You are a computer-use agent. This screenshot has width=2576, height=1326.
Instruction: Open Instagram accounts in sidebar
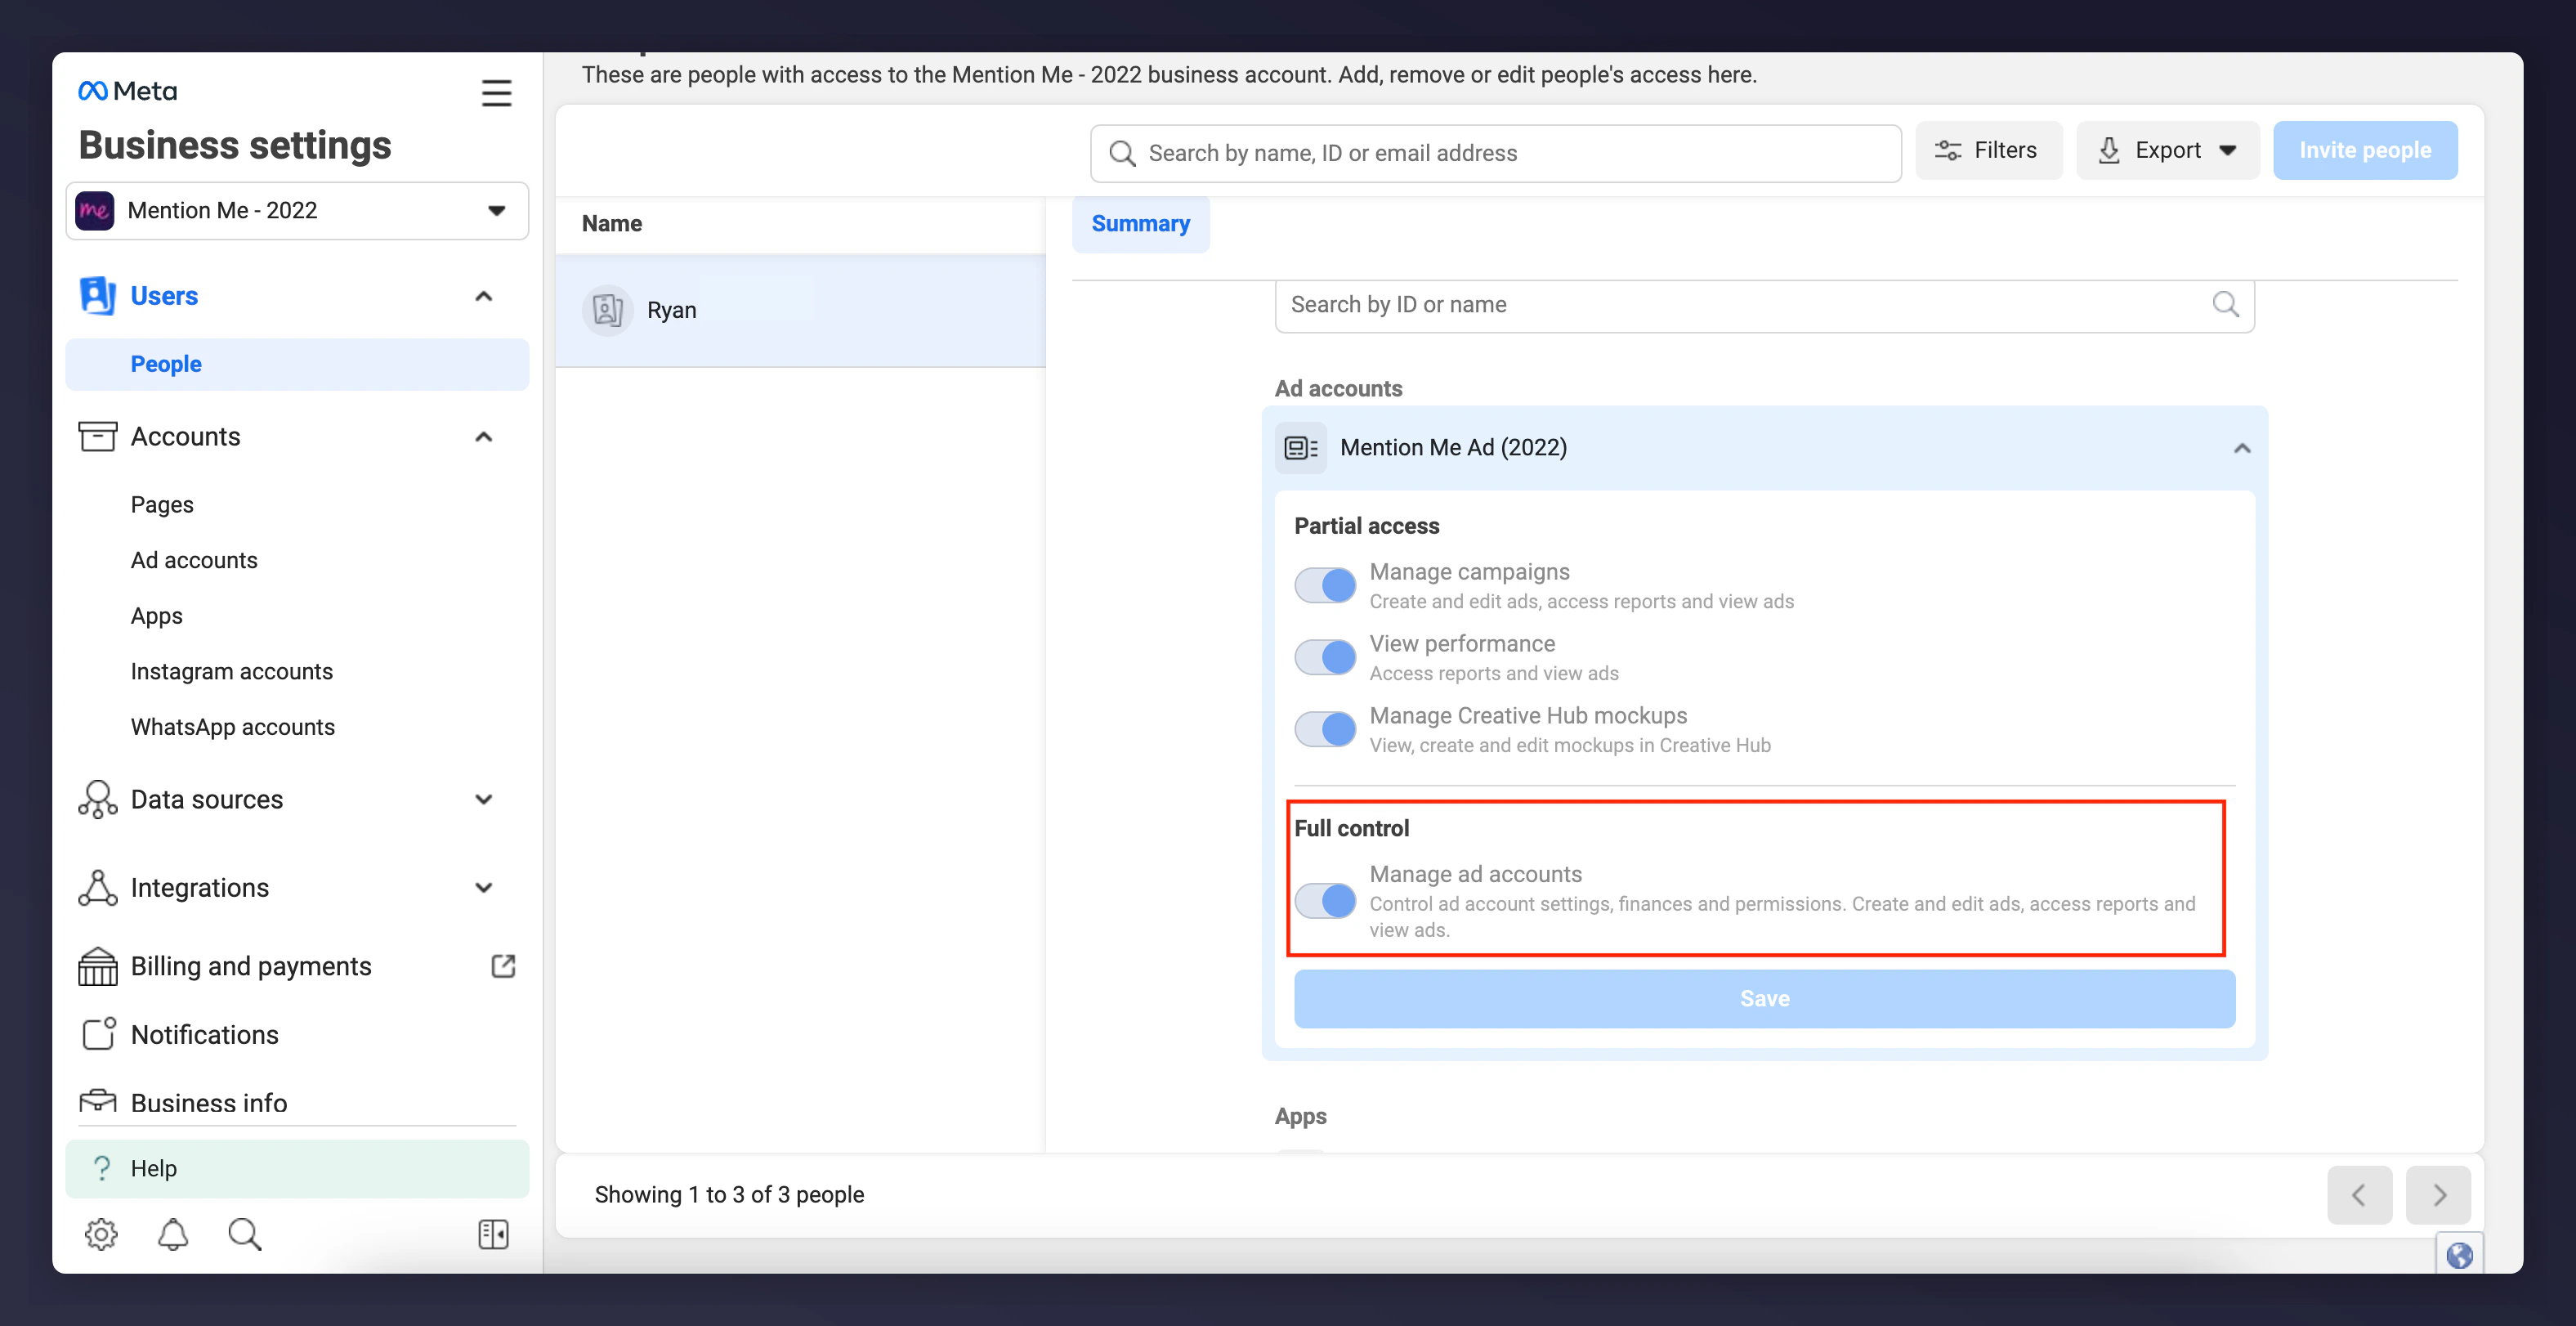click(x=232, y=671)
